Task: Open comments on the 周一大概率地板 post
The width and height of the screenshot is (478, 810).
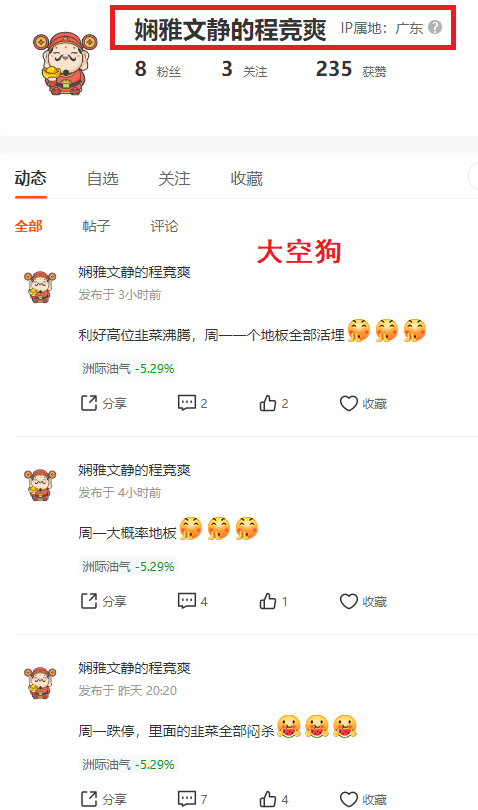Action: pos(192,601)
